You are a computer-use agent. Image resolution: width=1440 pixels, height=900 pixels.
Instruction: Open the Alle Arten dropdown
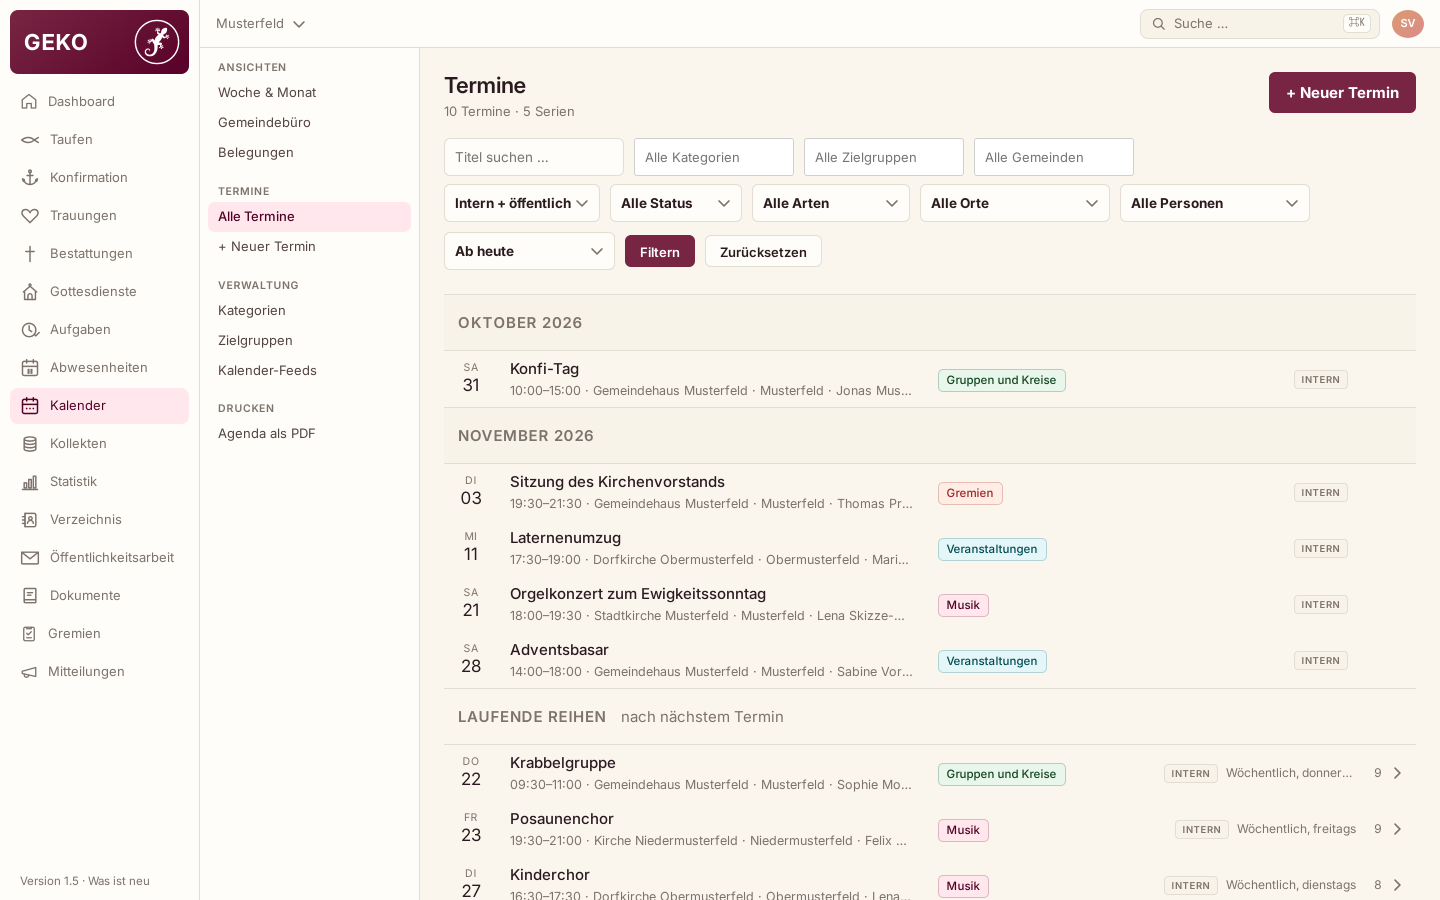click(x=831, y=203)
